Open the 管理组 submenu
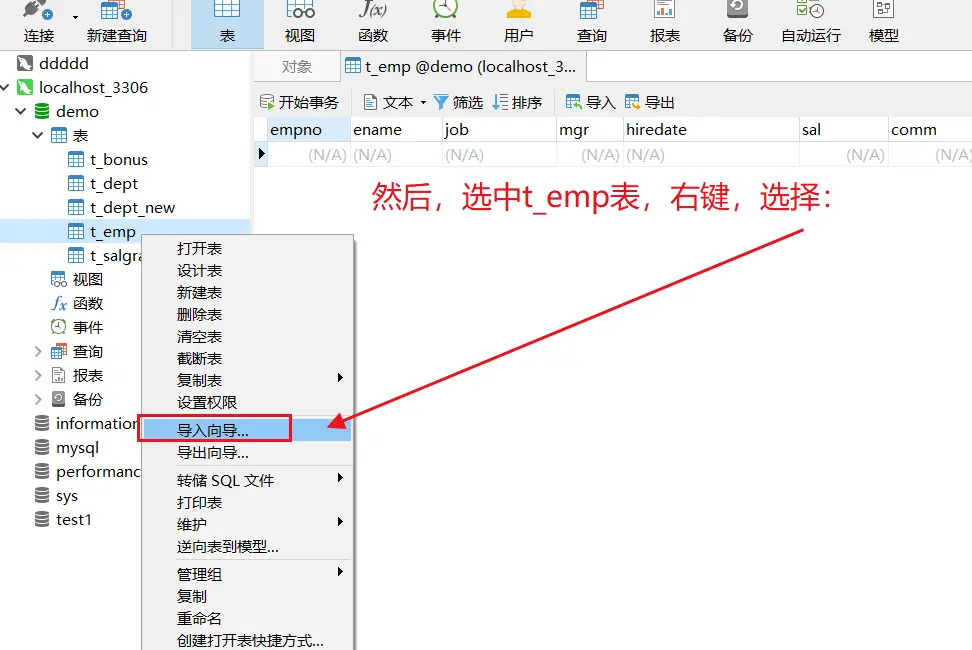The height and width of the screenshot is (650, 972). pos(247,574)
